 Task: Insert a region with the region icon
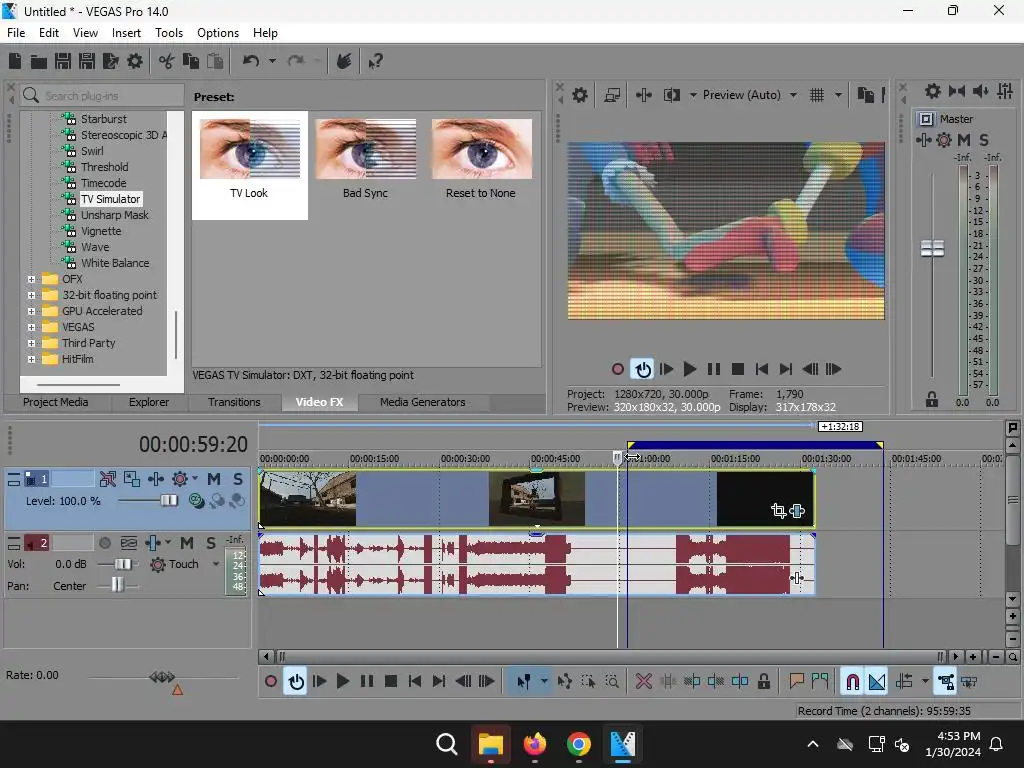[820, 682]
